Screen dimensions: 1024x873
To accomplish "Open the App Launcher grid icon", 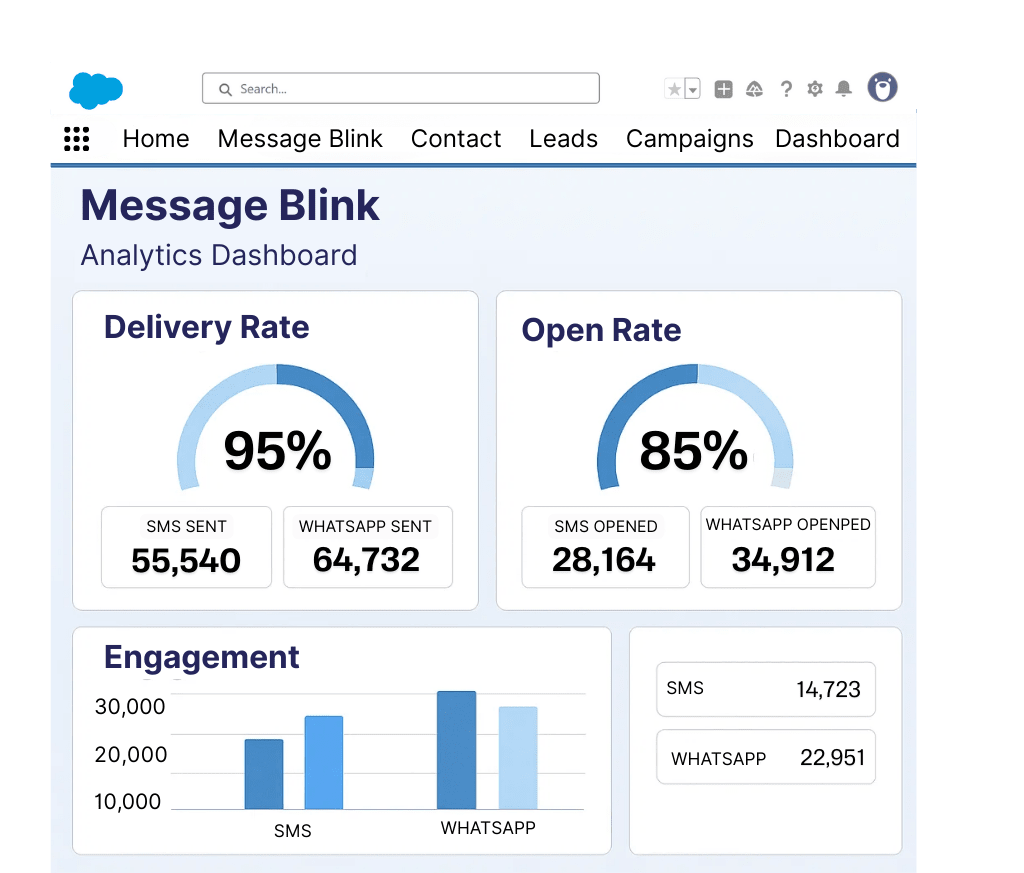I will click(x=77, y=139).
